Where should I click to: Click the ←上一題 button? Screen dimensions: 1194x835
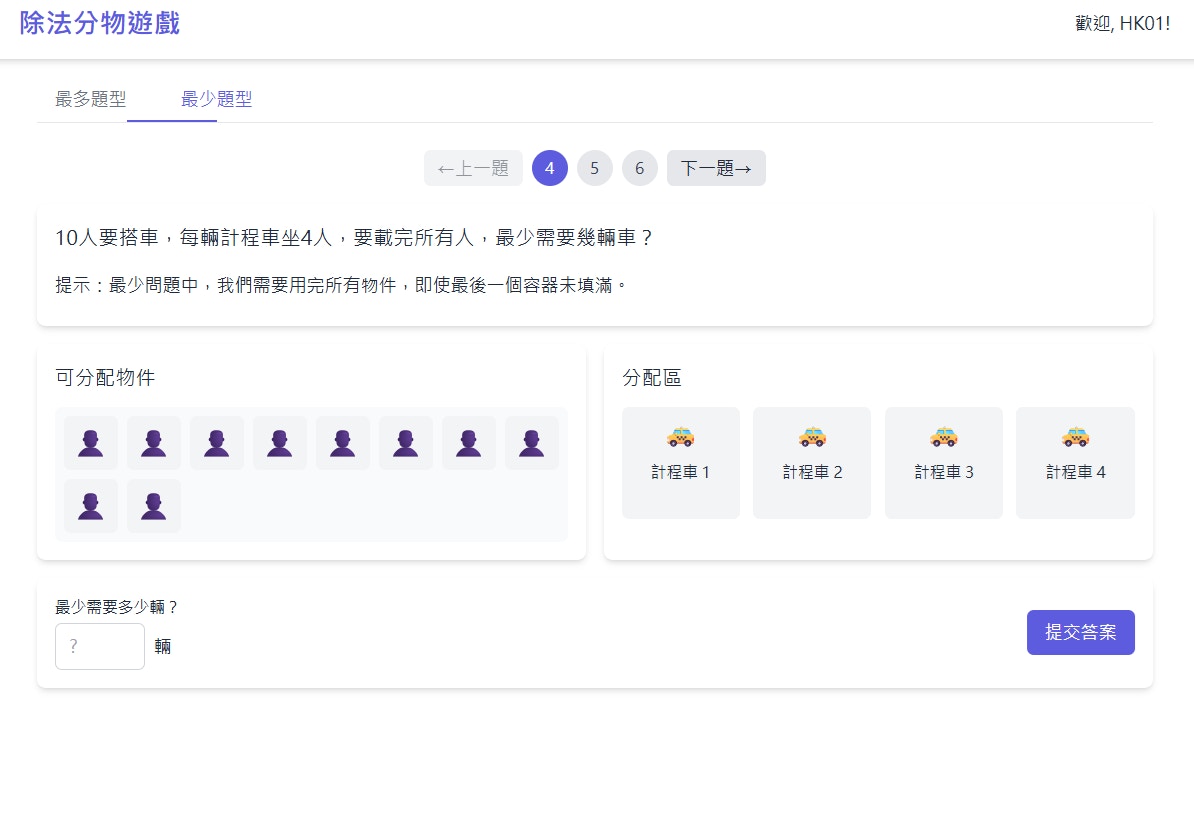click(473, 168)
